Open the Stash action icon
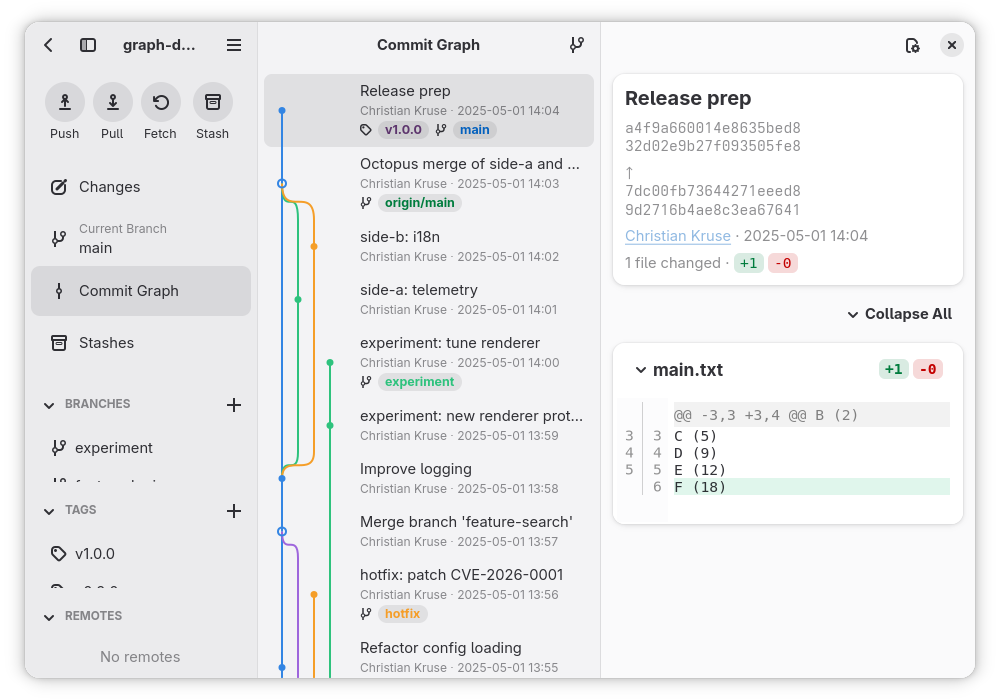 click(x=212, y=102)
